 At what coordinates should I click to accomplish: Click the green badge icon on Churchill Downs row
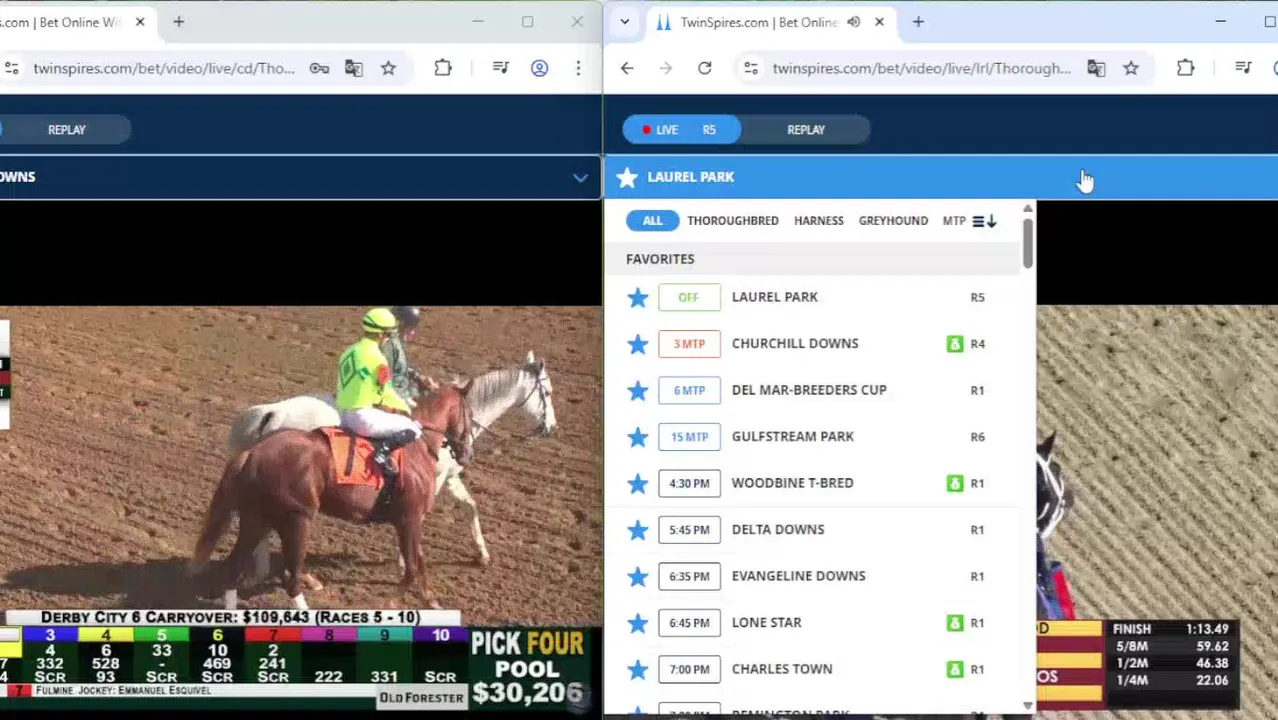[954, 344]
